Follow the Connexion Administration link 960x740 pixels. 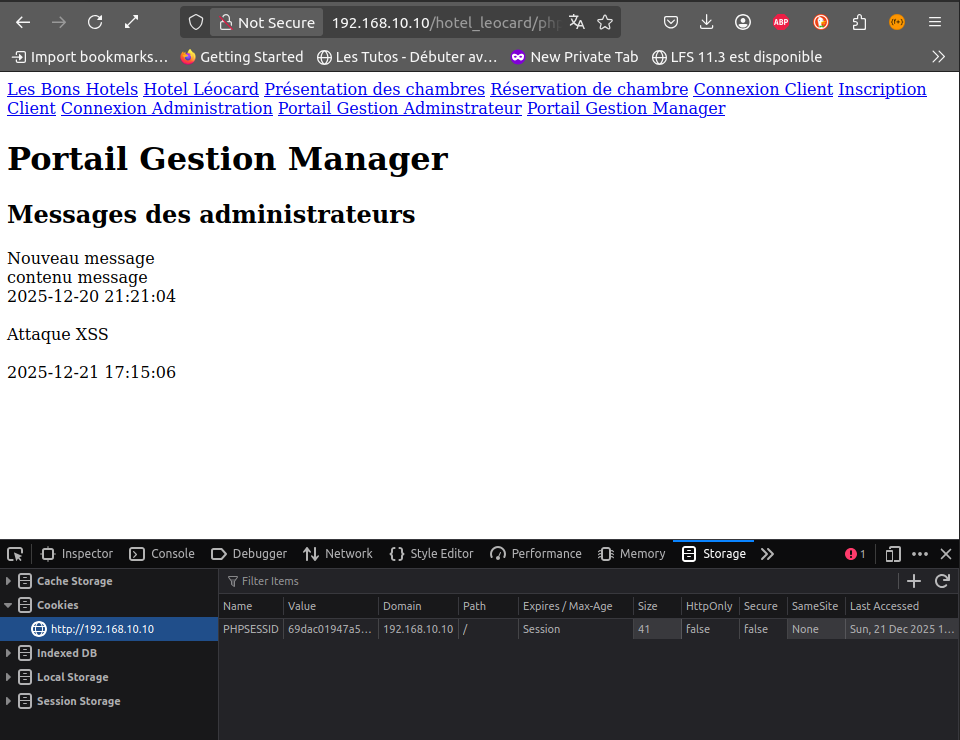pos(166,108)
